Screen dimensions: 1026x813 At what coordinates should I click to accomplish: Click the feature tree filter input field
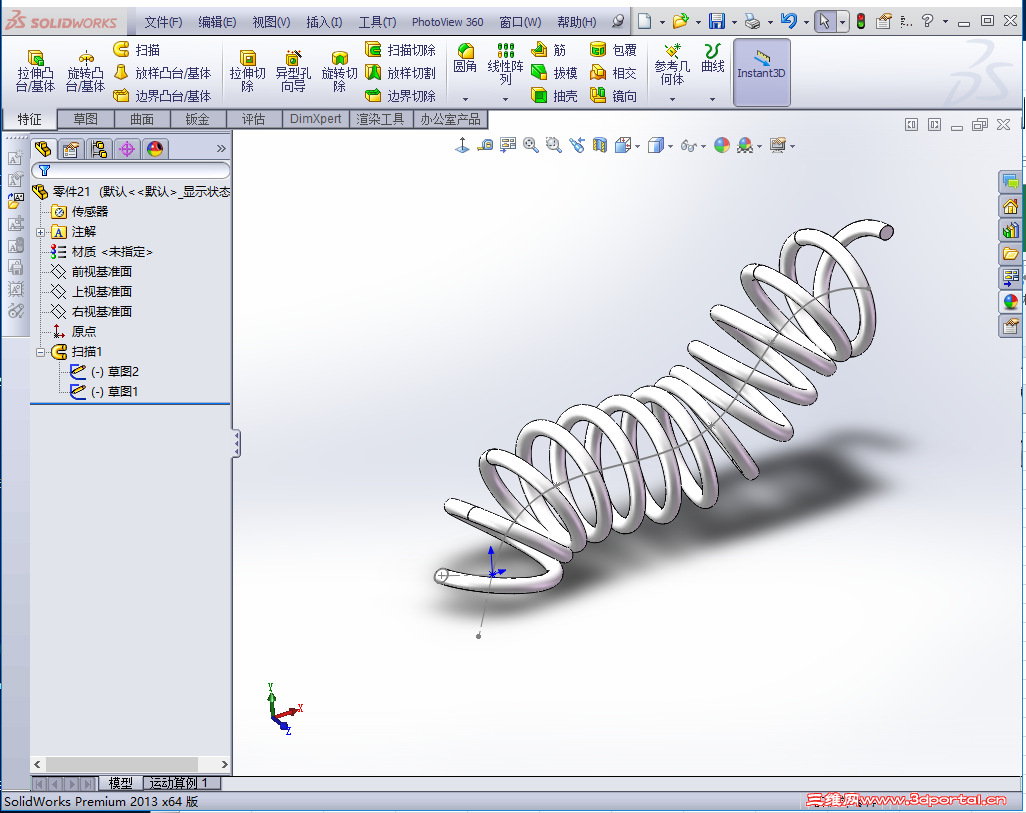tap(130, 170)
